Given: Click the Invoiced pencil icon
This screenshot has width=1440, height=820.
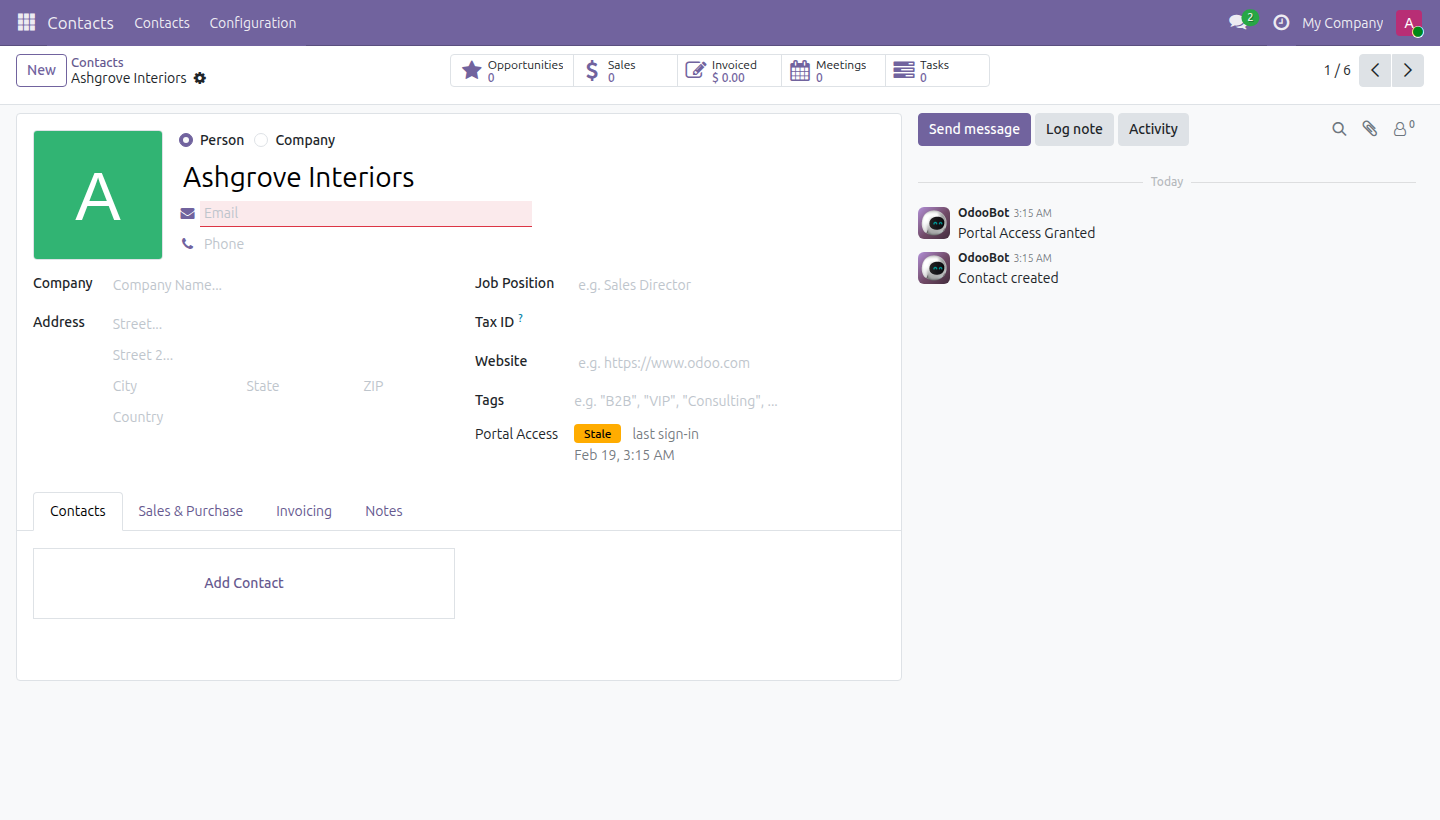Looking at the screenshot, I should tap(696, 70).
